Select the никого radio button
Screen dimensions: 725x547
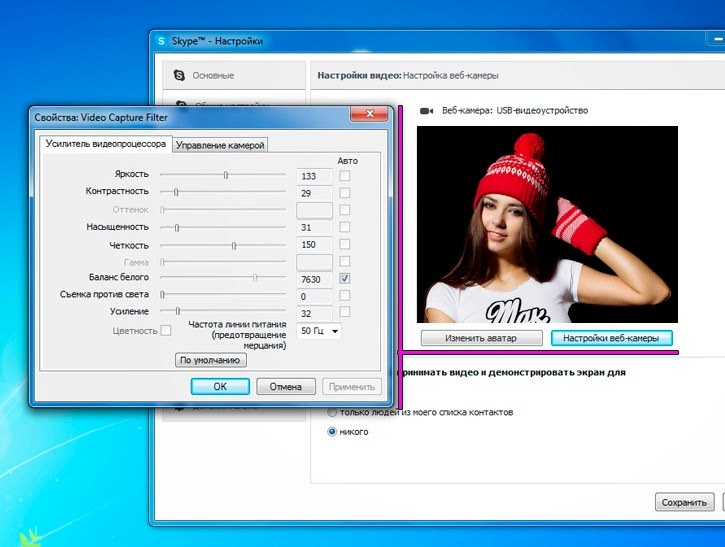[x=332, y=432]
